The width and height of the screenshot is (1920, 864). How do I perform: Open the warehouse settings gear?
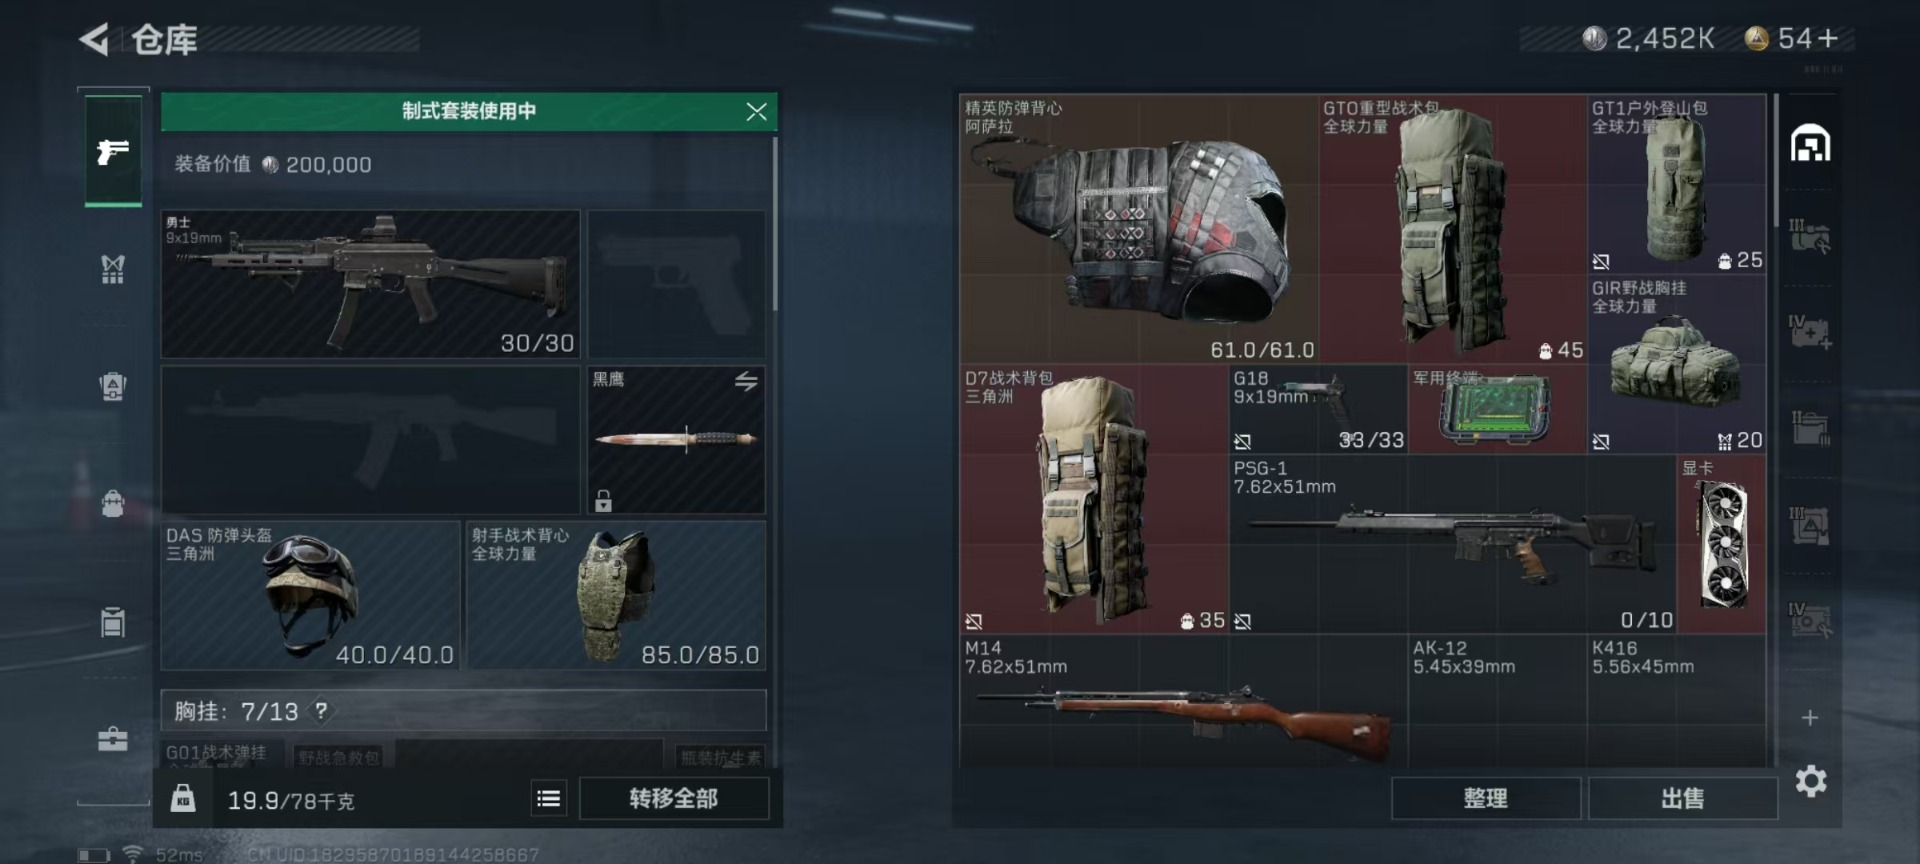1811,781
